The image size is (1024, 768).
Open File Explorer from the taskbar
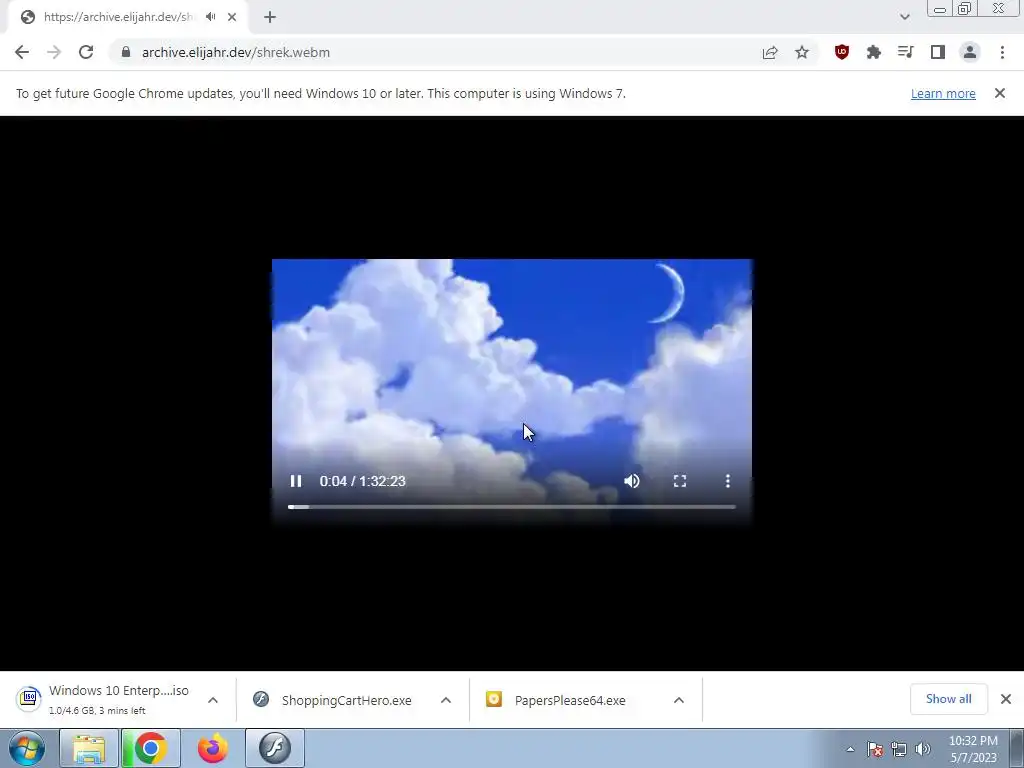click(x=89, y=748)
